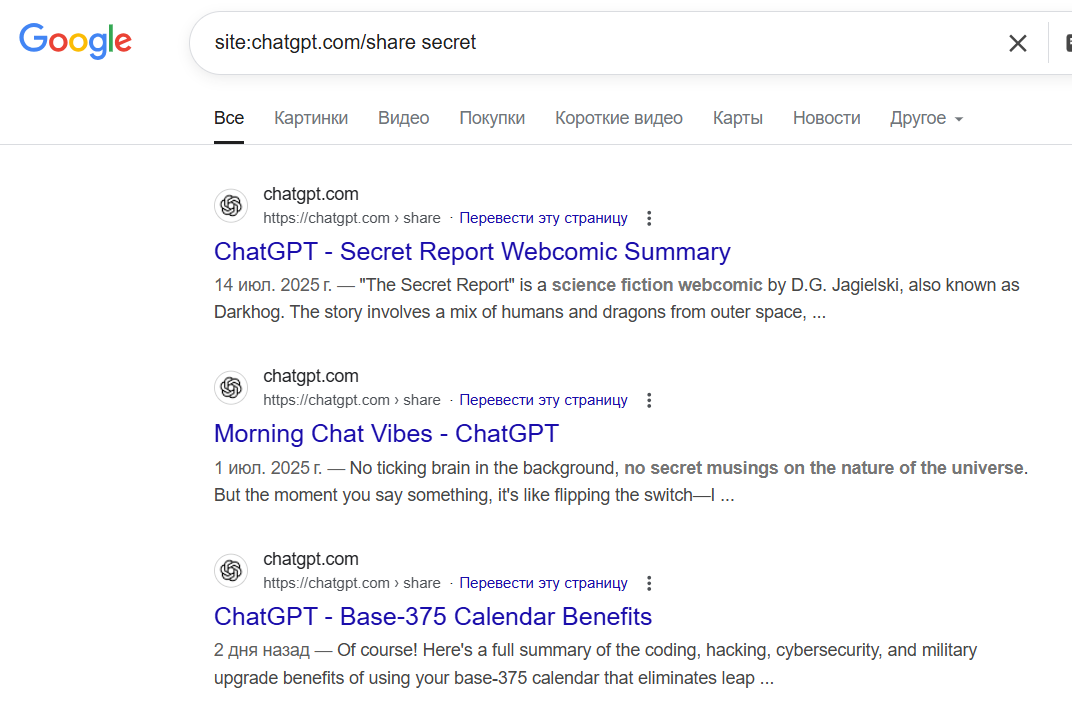Open the three-dot menu of the Base-375 result
Viewport: 1072px width, 723px height.
pos(649,582)
